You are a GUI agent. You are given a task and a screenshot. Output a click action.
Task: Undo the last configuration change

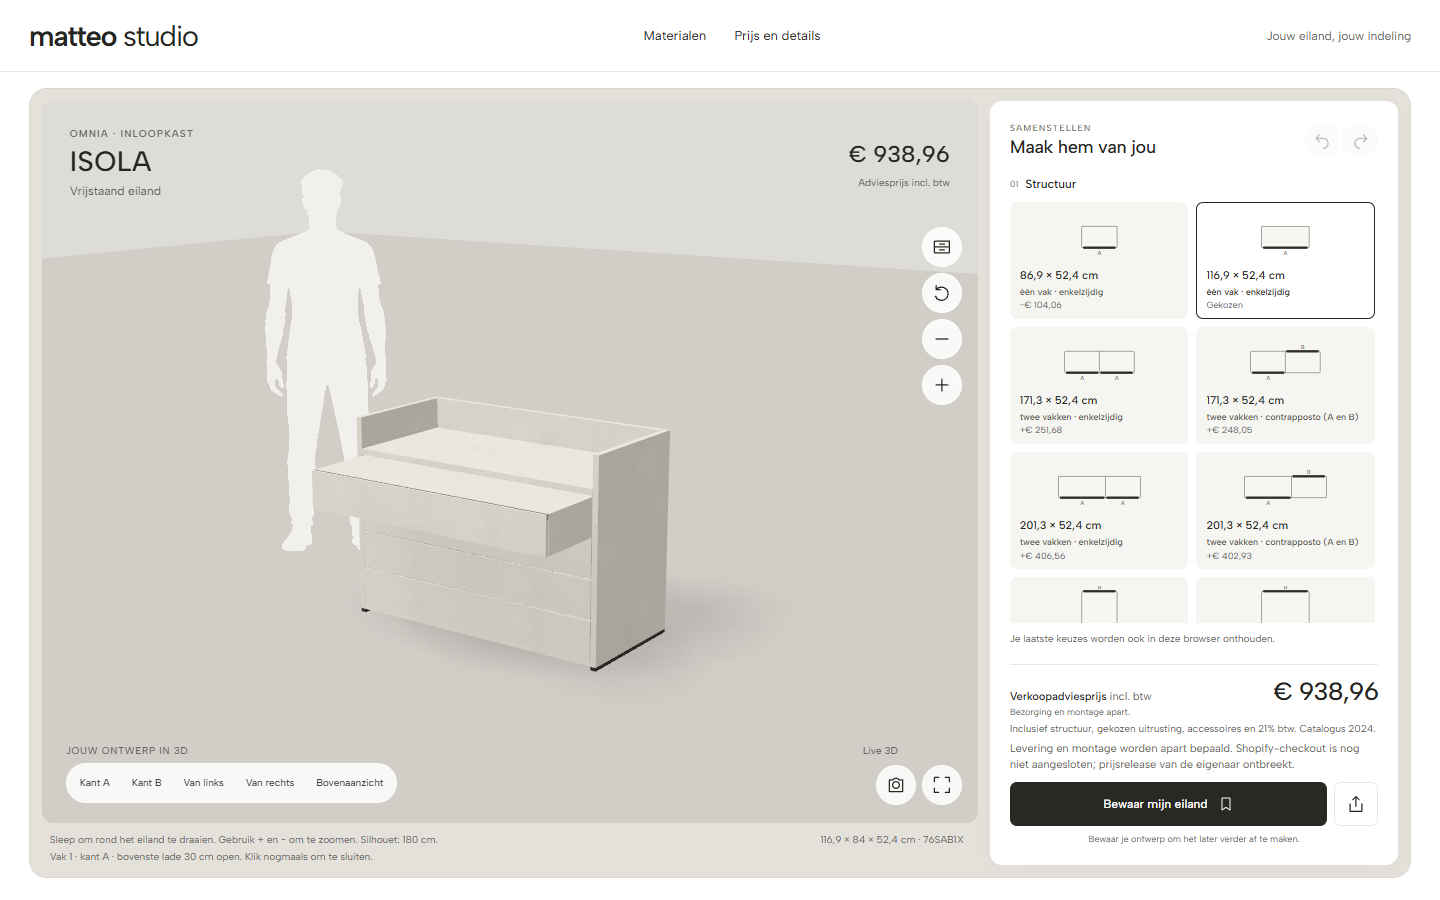click(1322, 142)
